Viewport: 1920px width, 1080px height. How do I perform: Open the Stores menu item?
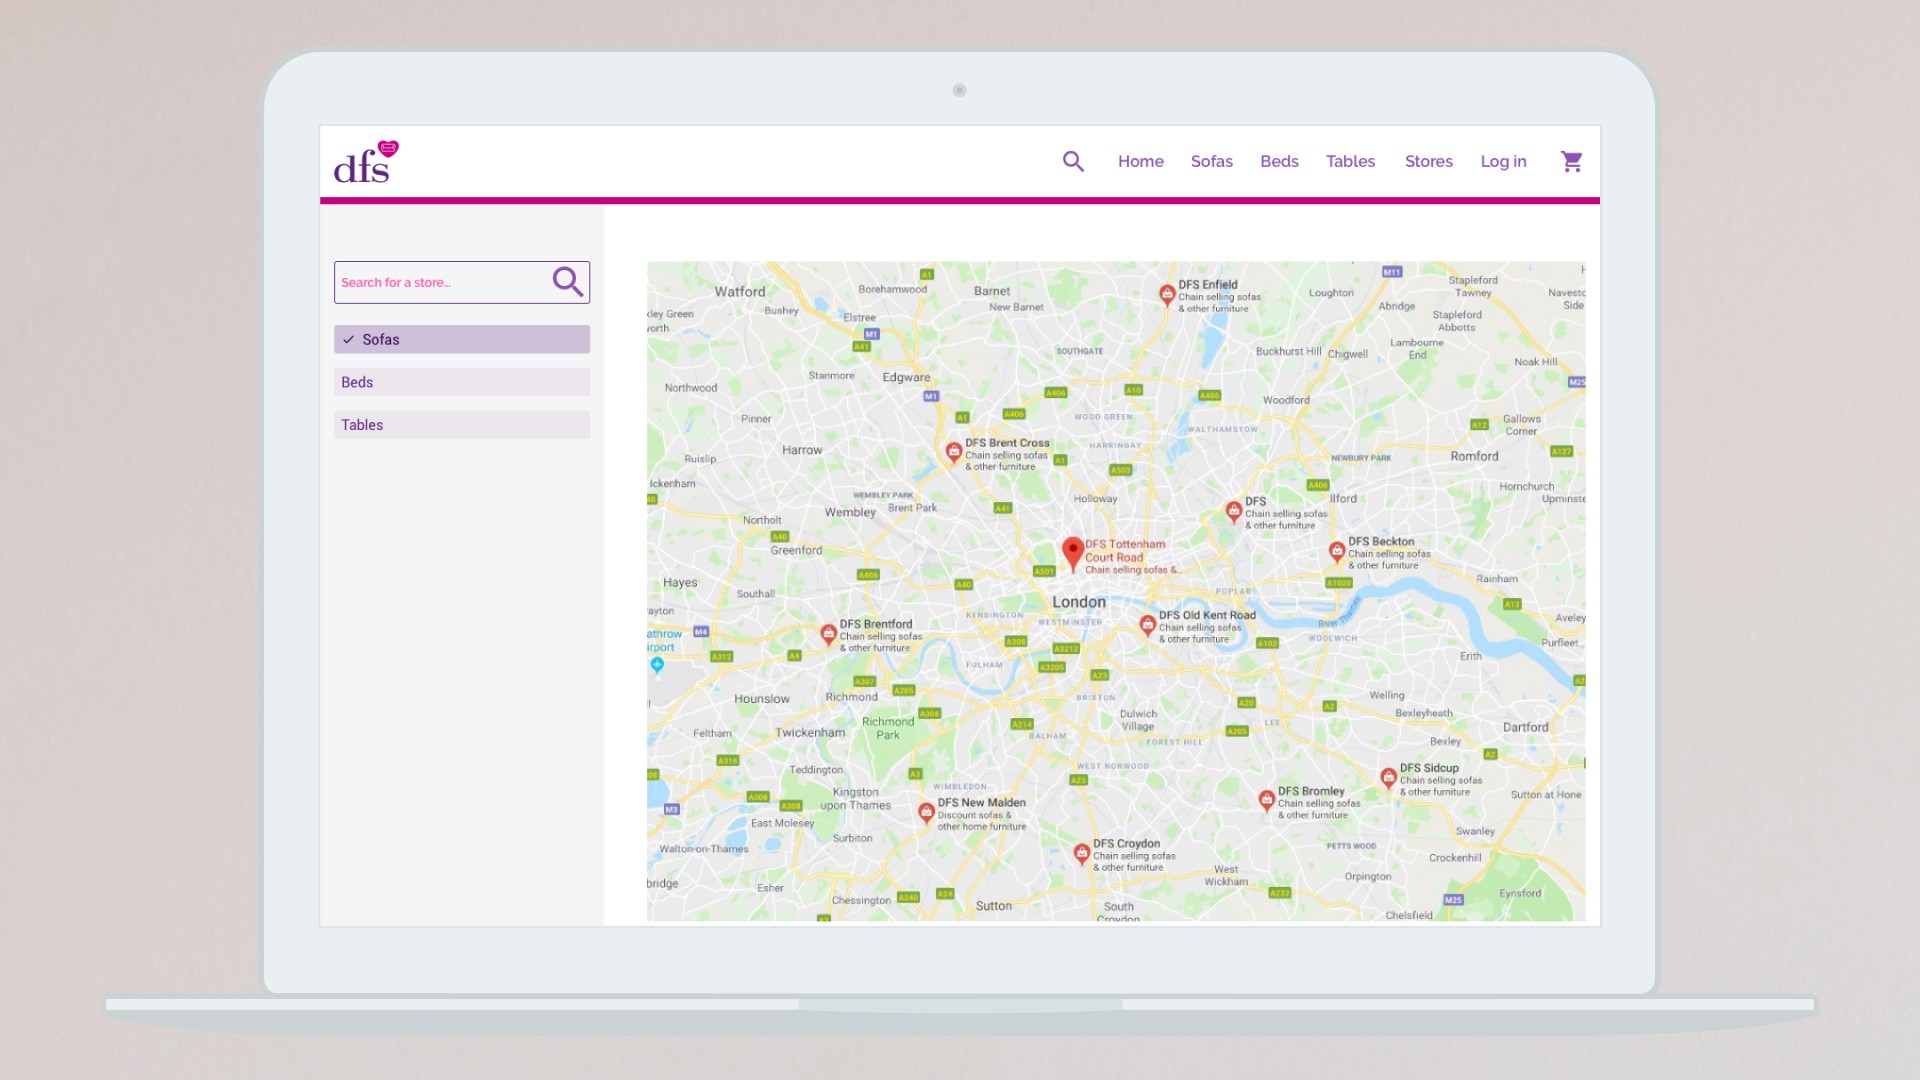click(1428, 161)
